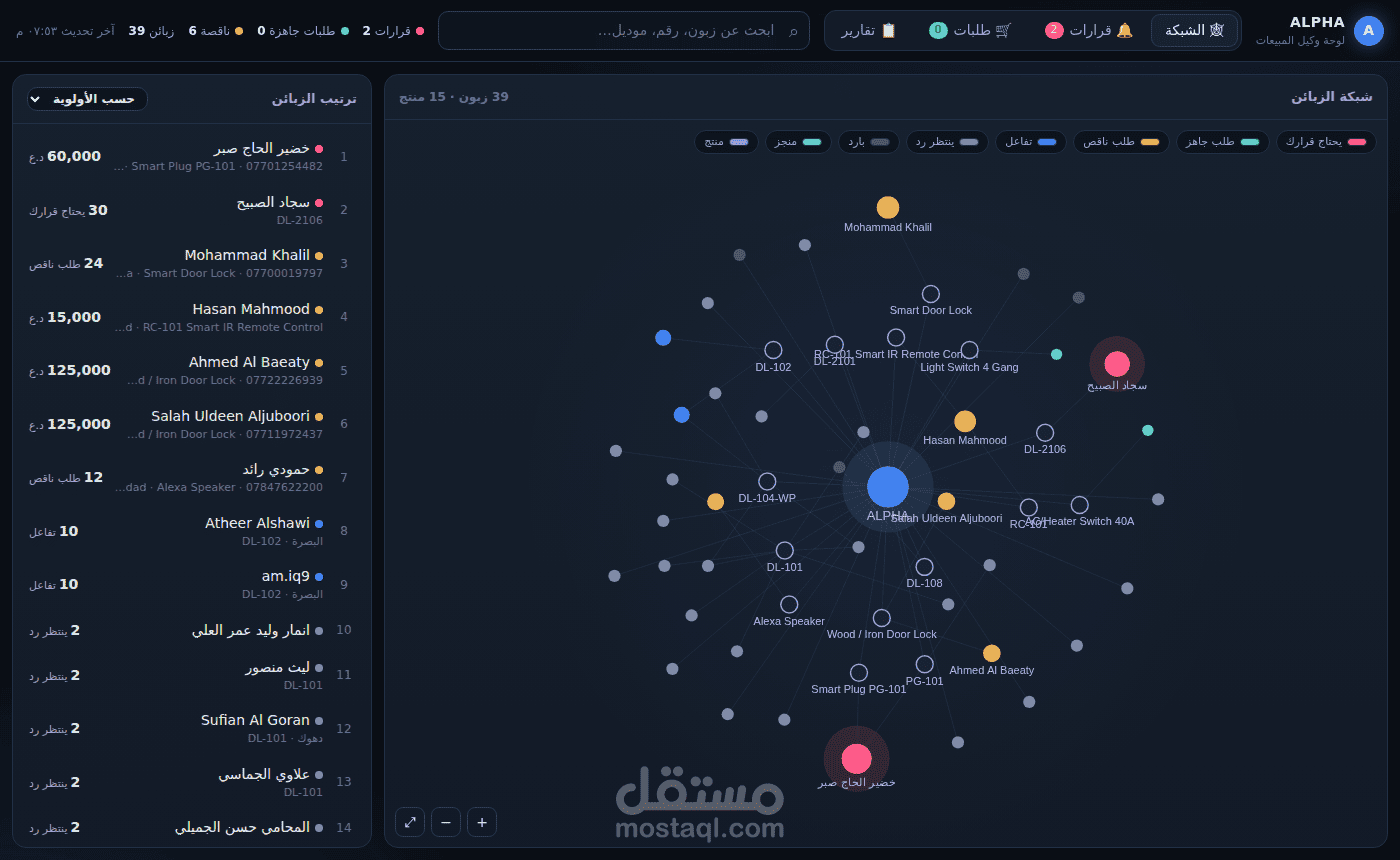Viewport: 1400px width, 860px height.
Task: Toggle the يحتاج قرارك legend filter
Action: point(1326,142)
